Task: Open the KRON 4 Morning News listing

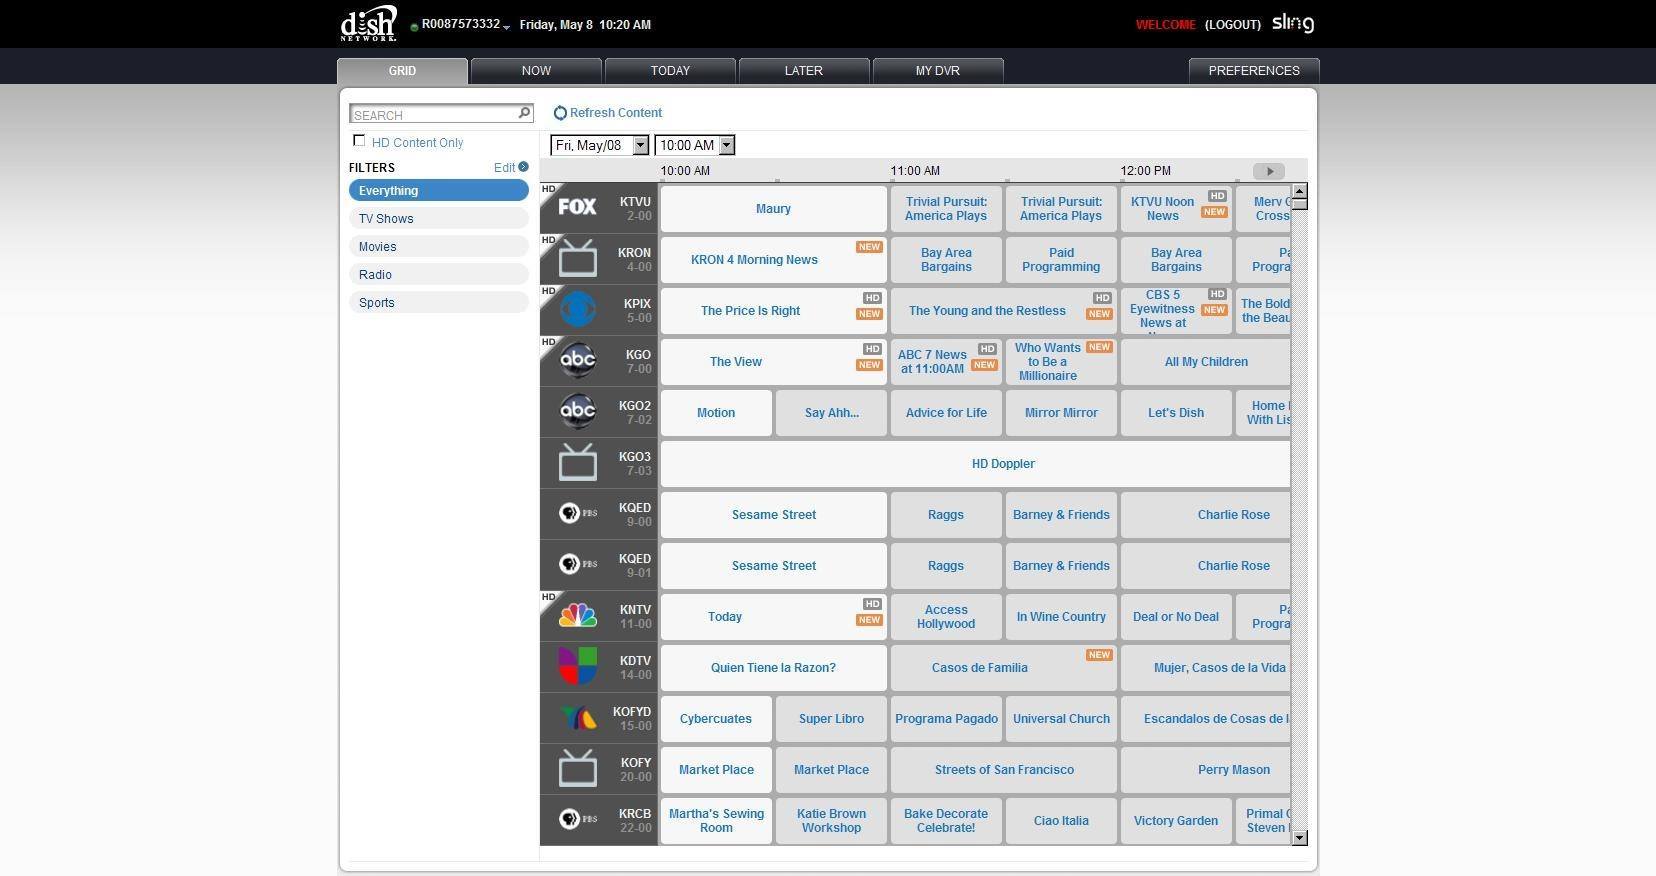Action: click(x=773, y=260)
